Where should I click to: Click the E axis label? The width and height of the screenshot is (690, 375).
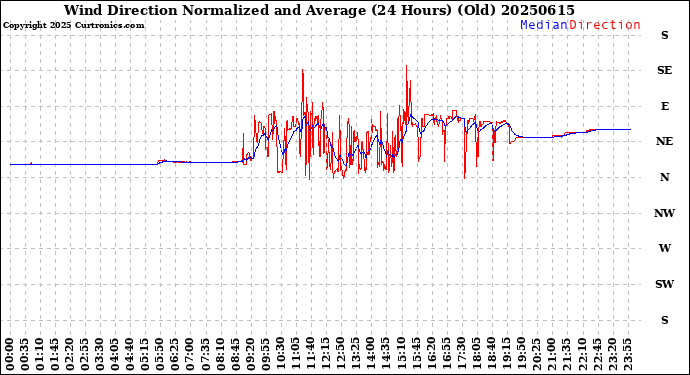pos(664,106)
